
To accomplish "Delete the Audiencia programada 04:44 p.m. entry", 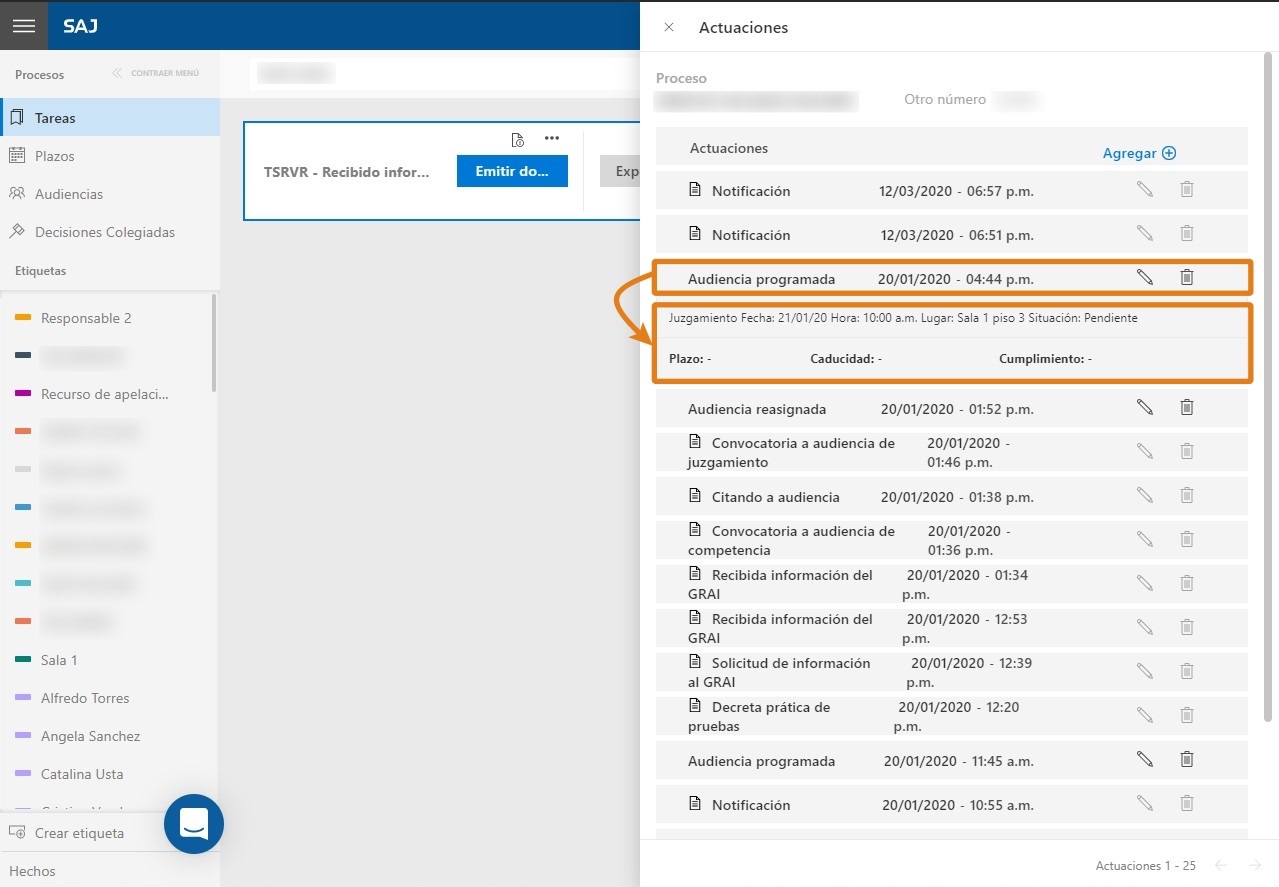I will pyautogui.click(x=1187, y=277).
